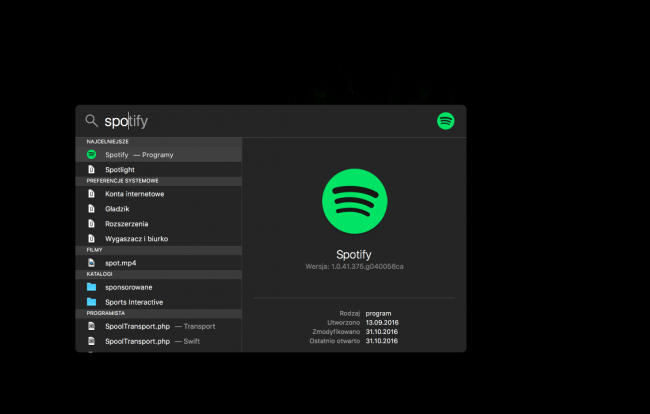Click the Spotify icon in search bar
The height and width of the screenshot is (414, 650).
[446, 121]
